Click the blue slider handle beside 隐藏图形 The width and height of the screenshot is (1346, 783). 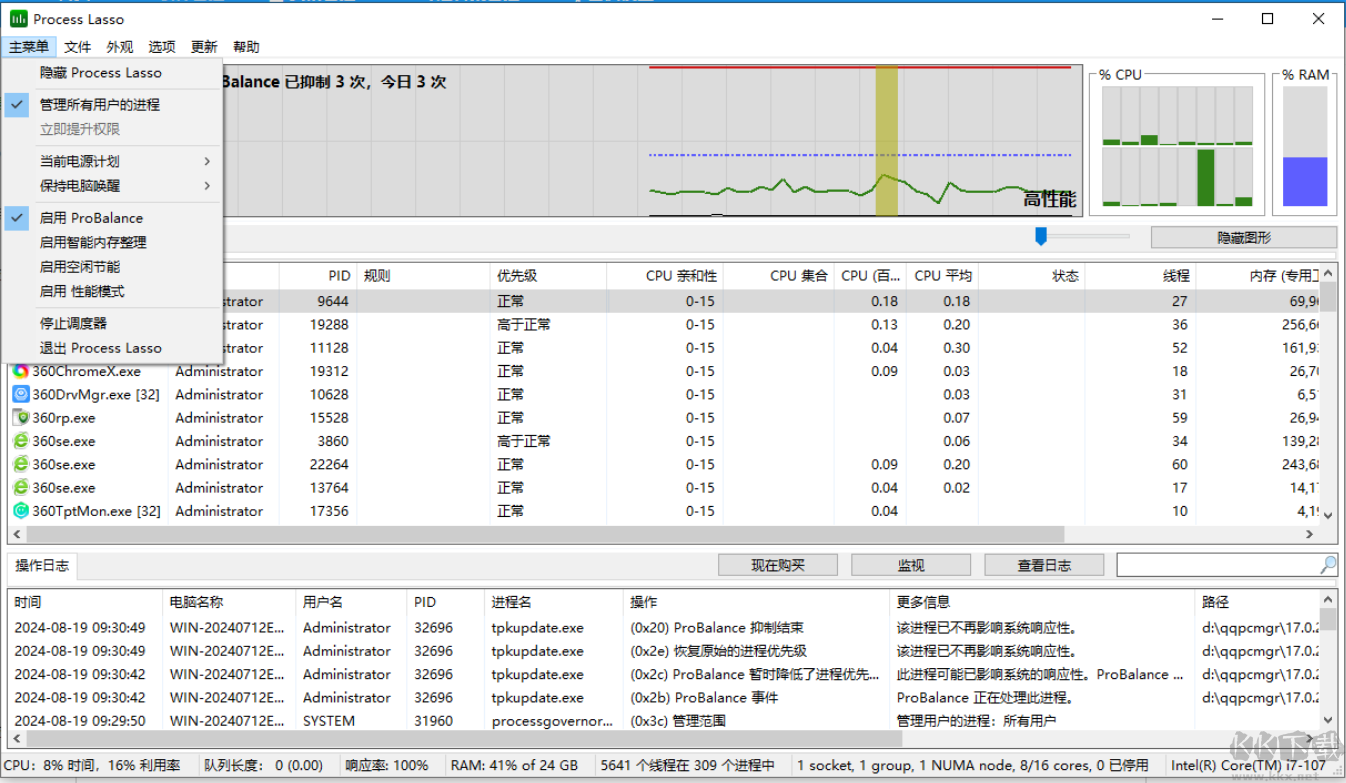pyautogui.click(x=1041, y=236)
